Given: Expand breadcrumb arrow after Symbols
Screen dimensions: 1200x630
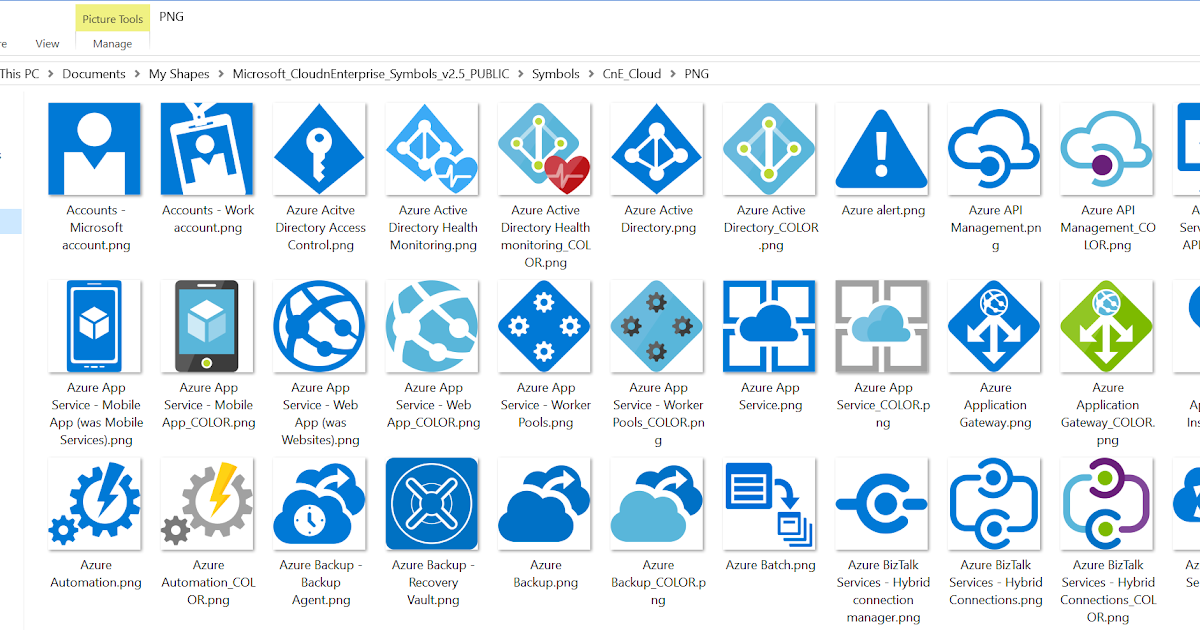Looking at the screenshot, I should pos(592,74).
